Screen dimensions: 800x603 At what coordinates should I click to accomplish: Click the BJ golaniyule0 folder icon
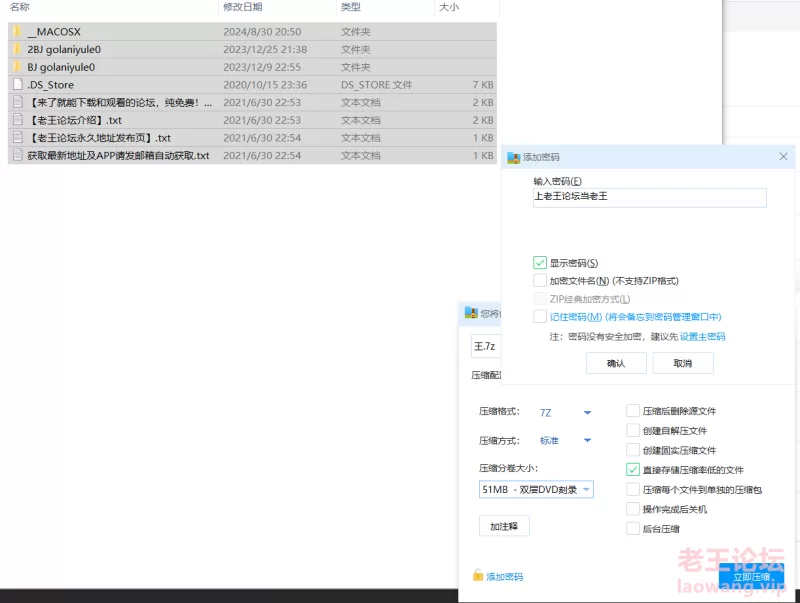tap(17, 67)
